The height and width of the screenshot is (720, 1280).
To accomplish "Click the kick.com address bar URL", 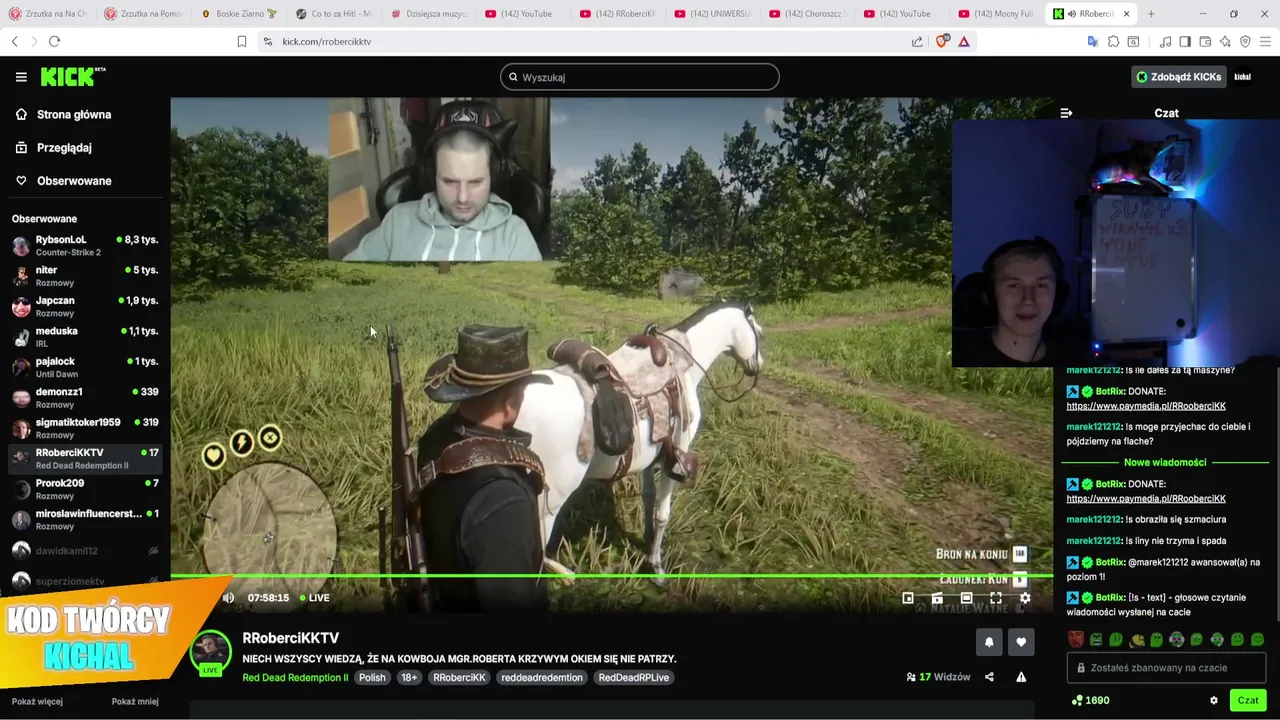I will click(327, 41).
